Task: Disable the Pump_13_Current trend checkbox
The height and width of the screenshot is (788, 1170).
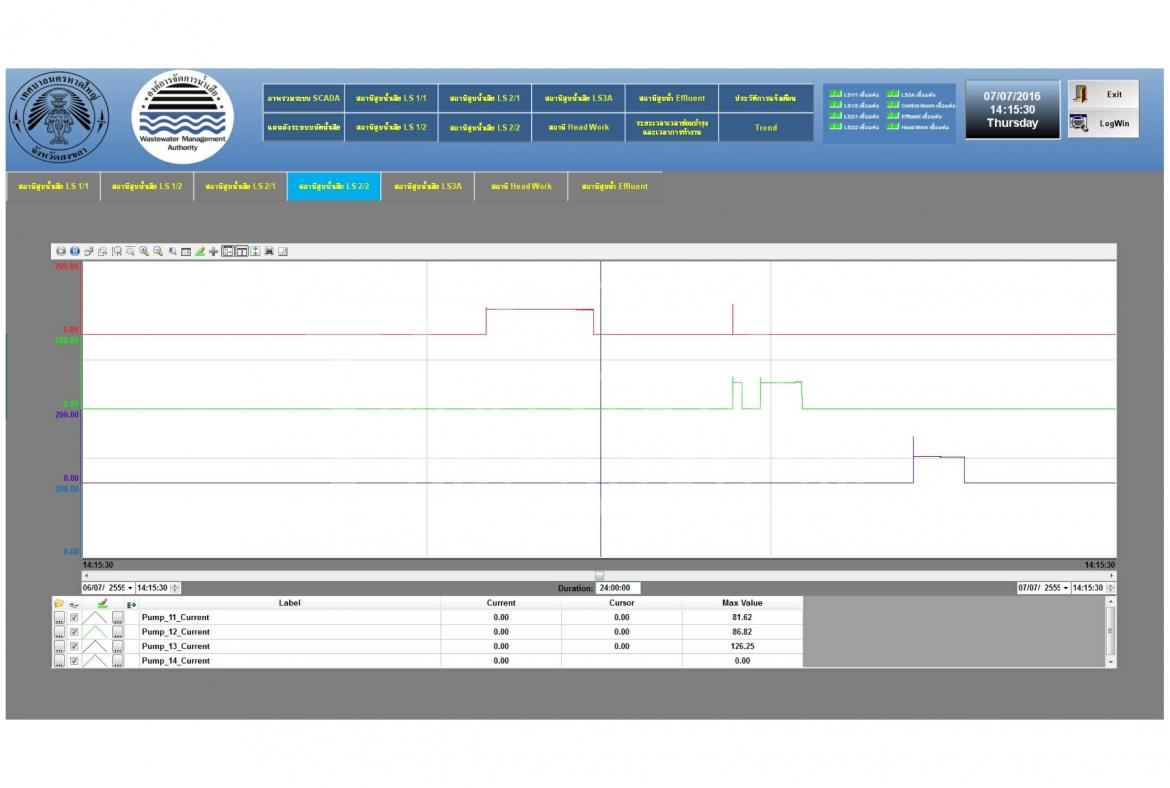Action: [x=74, y=647]
